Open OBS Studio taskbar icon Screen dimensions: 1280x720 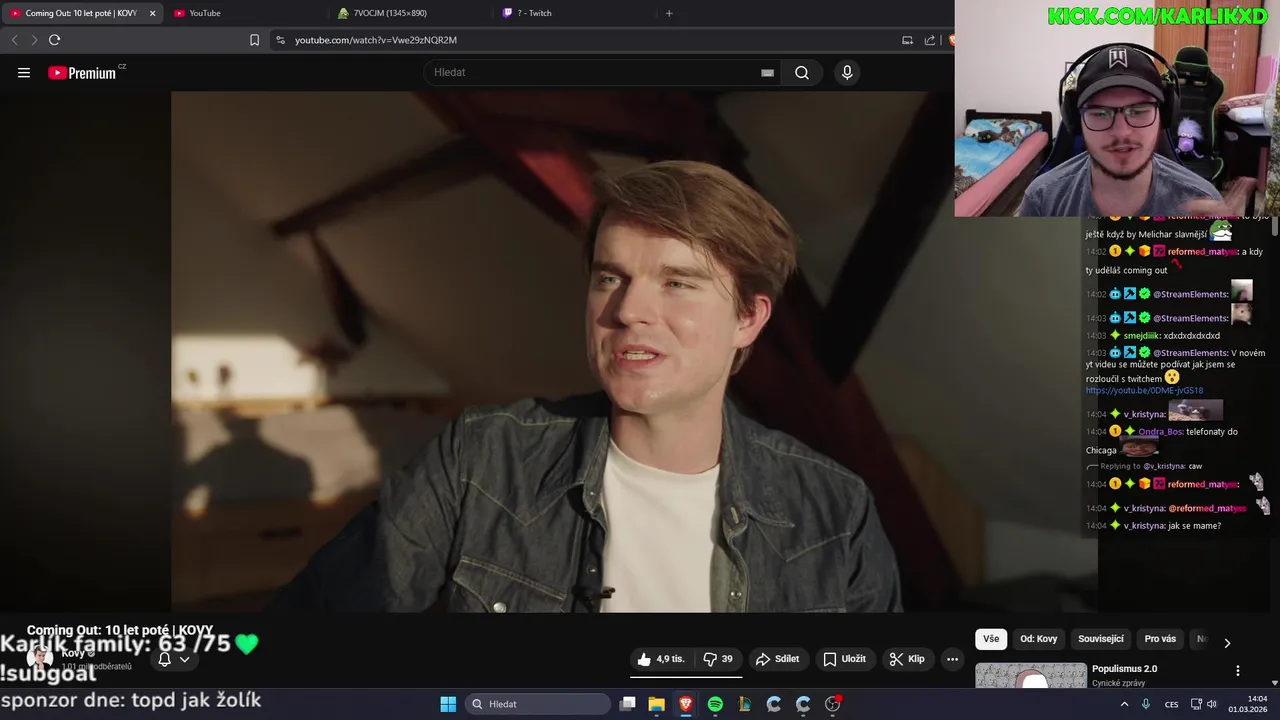tap(833, 704)
